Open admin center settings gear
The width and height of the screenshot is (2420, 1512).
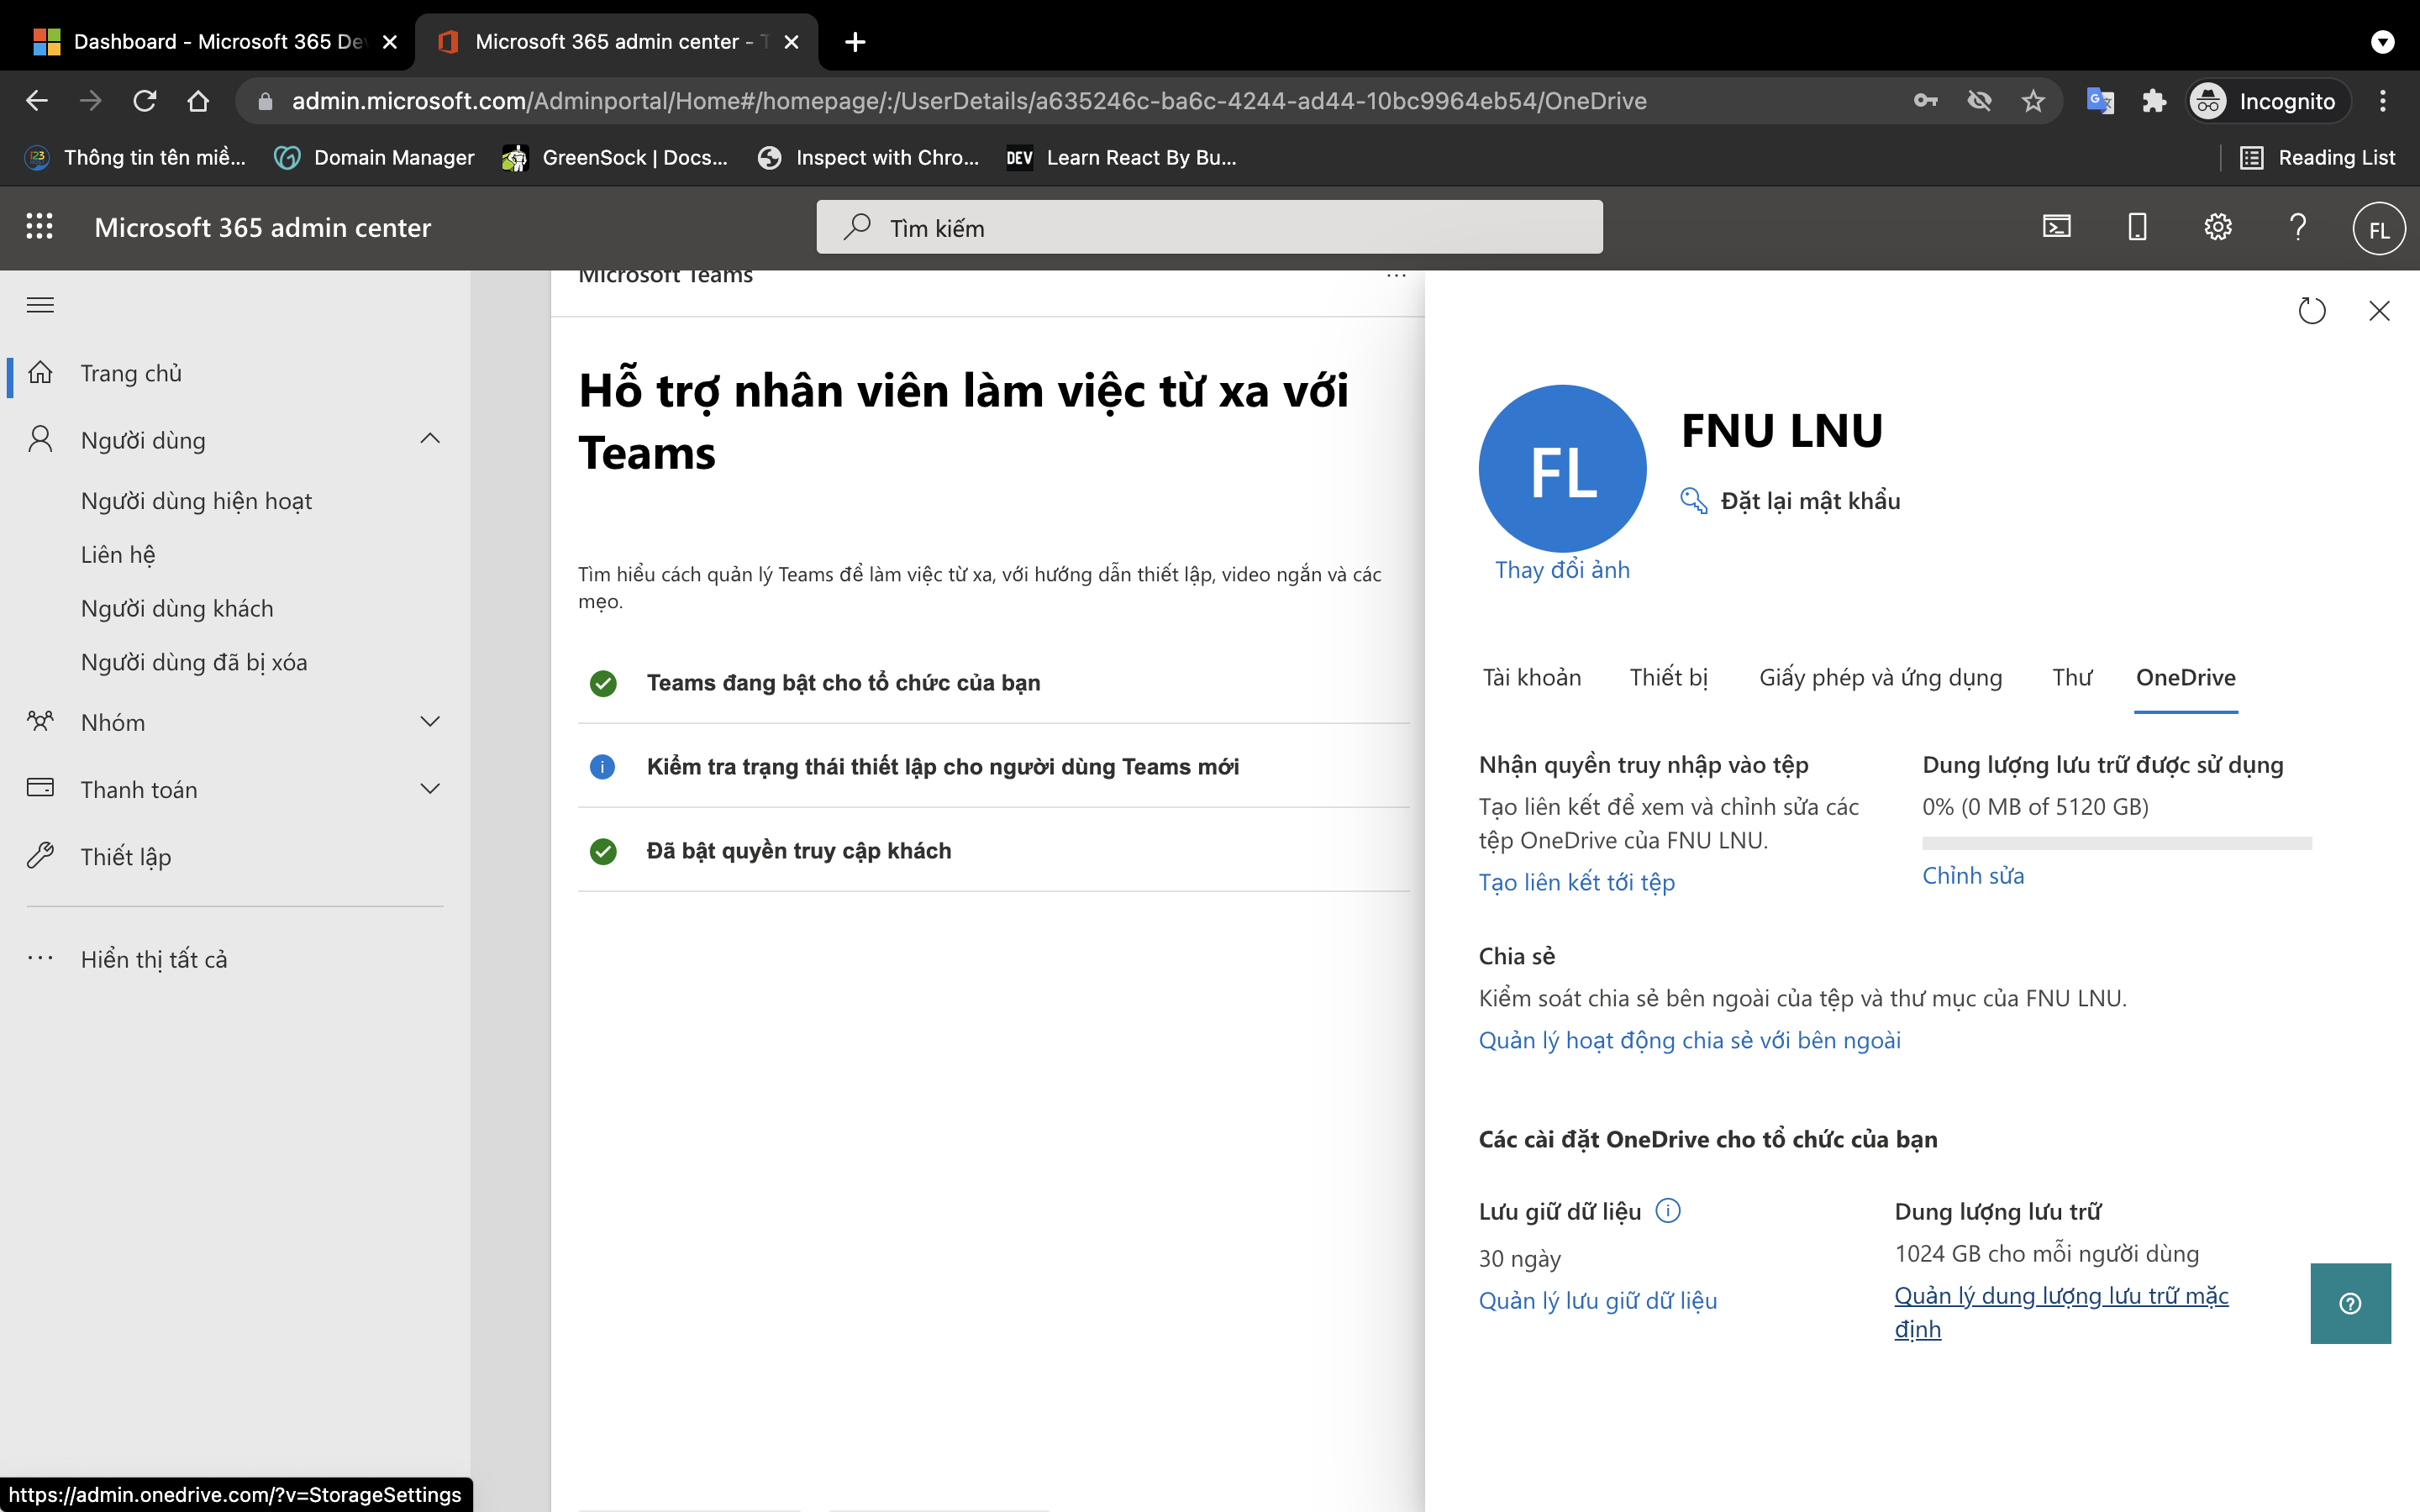(x=2218, y=227)
